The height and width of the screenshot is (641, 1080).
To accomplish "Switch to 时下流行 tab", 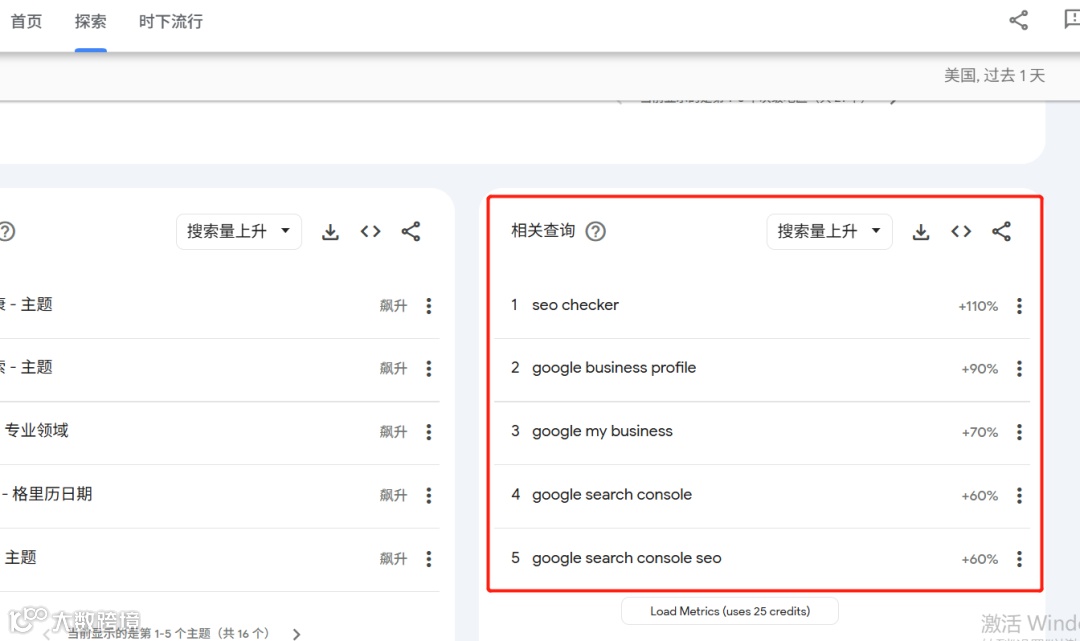I will click(x=171, y=21).
